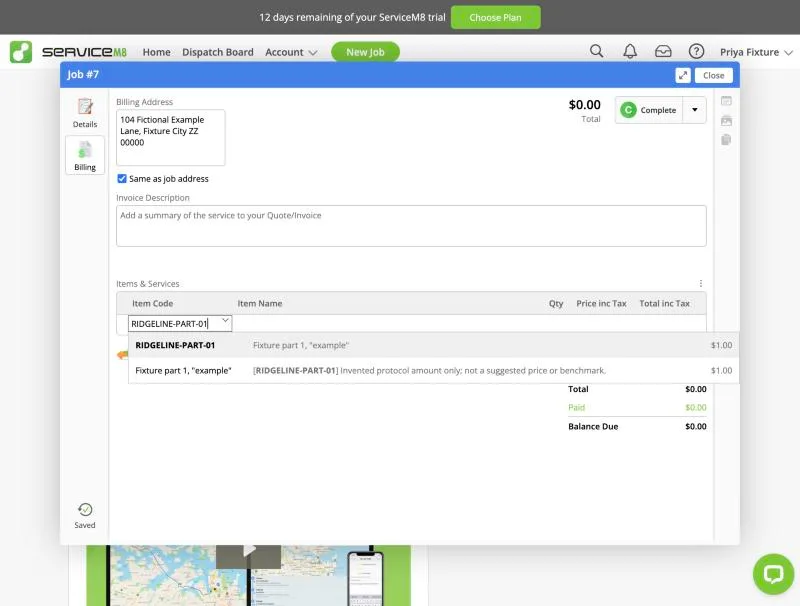Screen dimensions: 800x606
Task: Open the live chat bubble
Action: pos(773,574)
